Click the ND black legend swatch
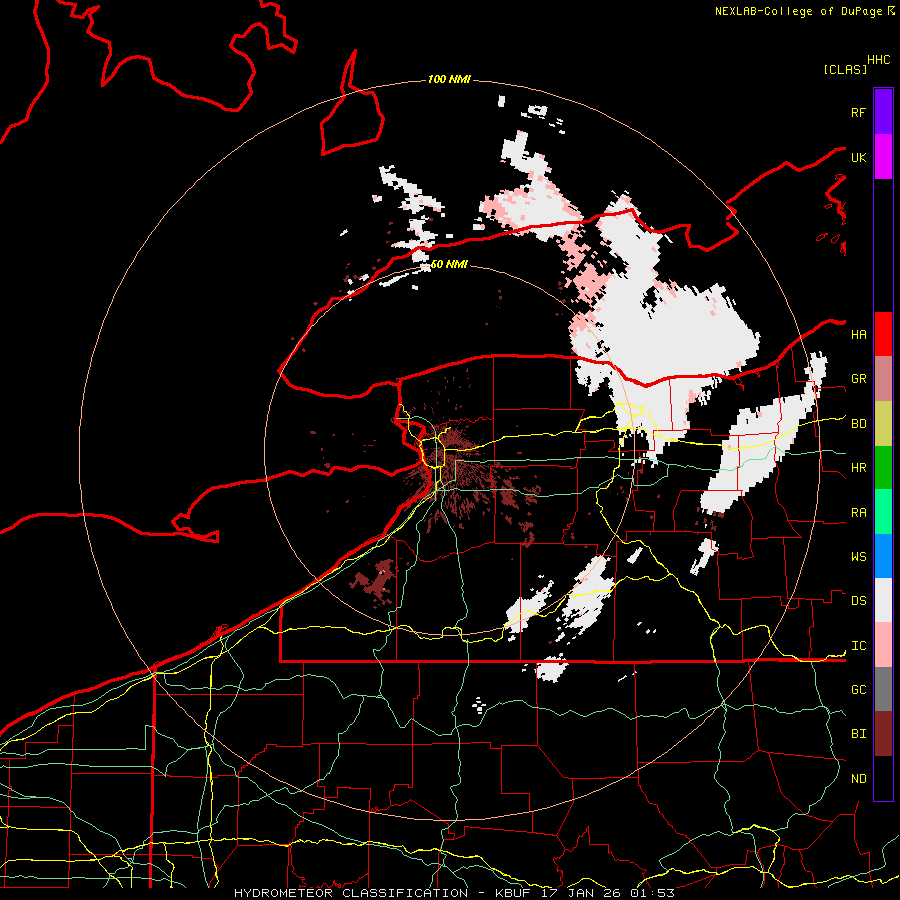The height and width of the screenshot is (900, 900). coord(883,778)
